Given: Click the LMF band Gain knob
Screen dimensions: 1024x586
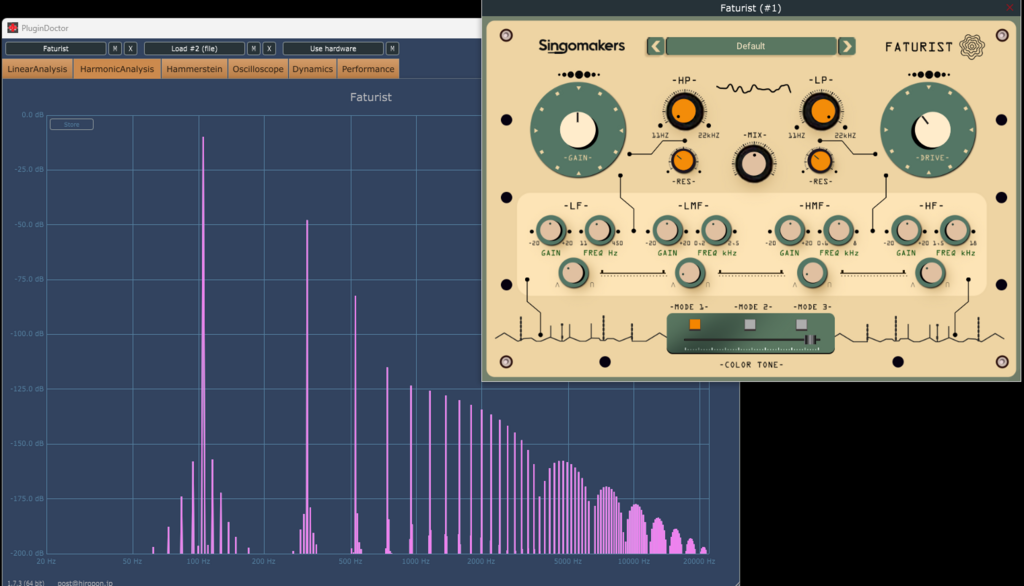Looking at the screenshot, I should pos(667,230).
